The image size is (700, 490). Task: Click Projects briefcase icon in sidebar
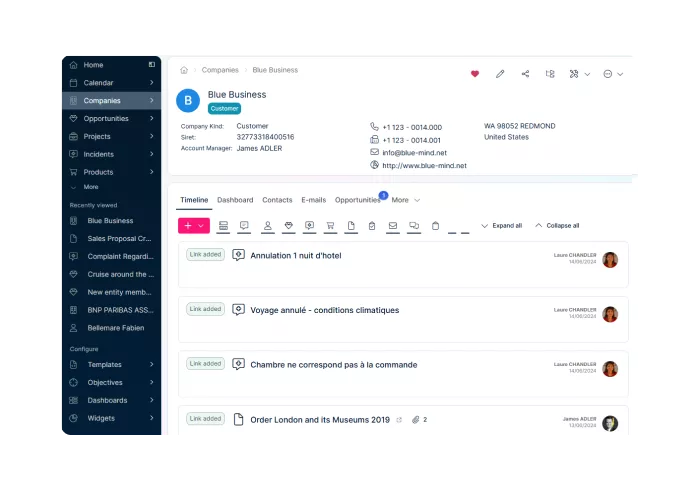pos(74,137)
